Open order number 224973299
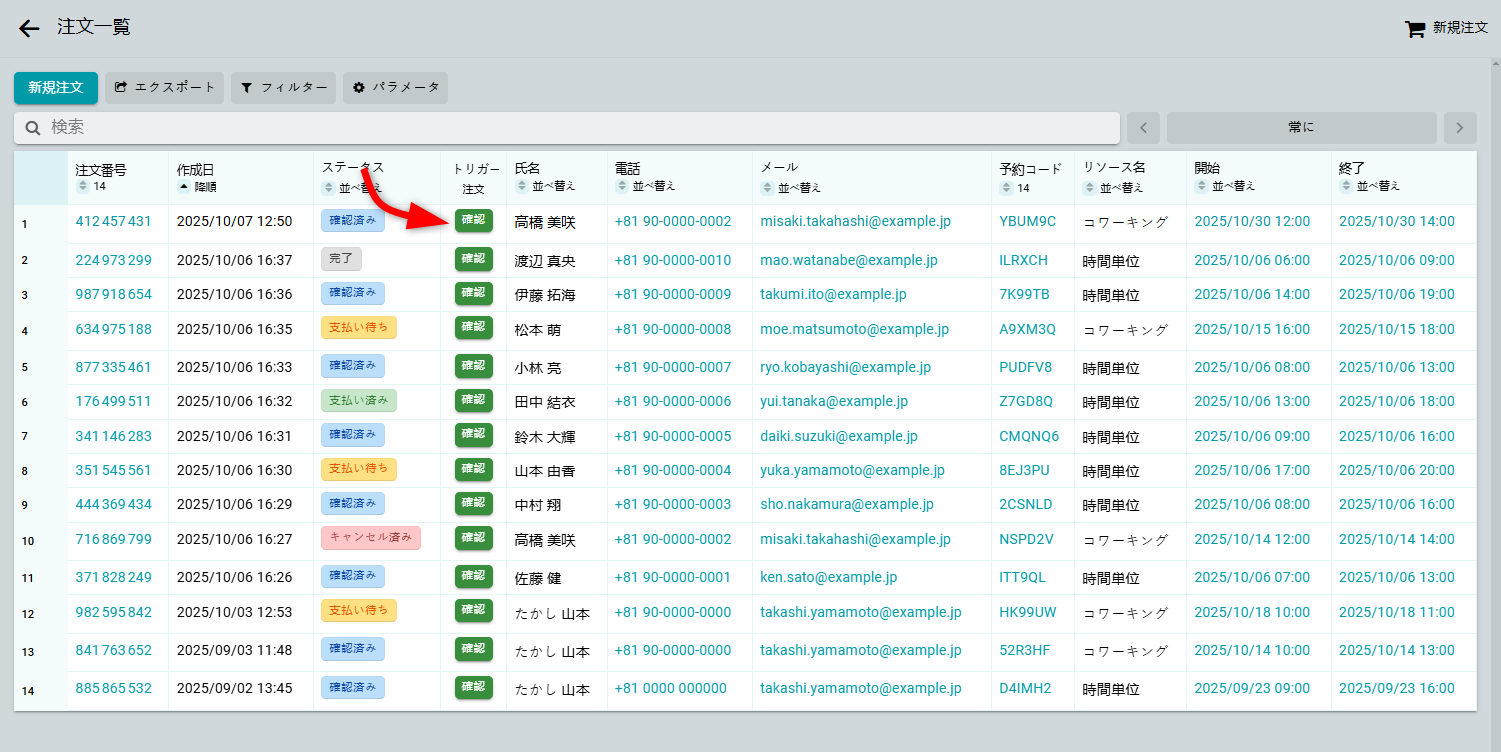 (x=113, y=260)
